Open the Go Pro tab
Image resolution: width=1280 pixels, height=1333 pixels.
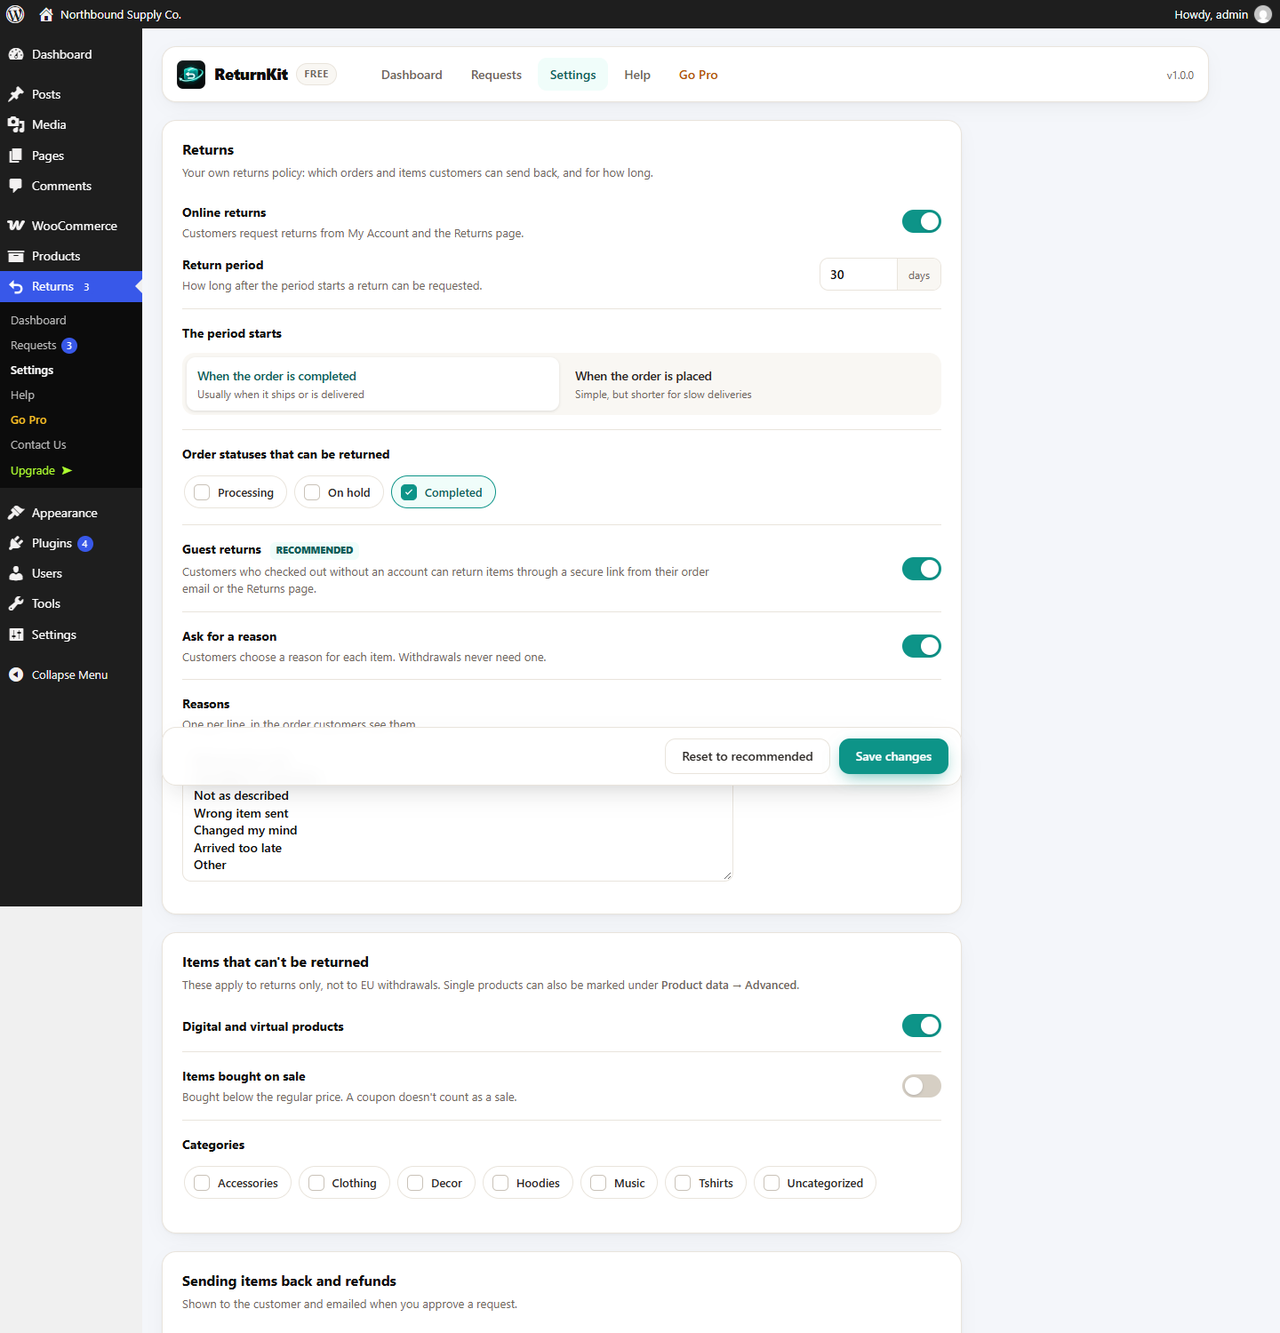pyautogui.click(x=698, y=75)
